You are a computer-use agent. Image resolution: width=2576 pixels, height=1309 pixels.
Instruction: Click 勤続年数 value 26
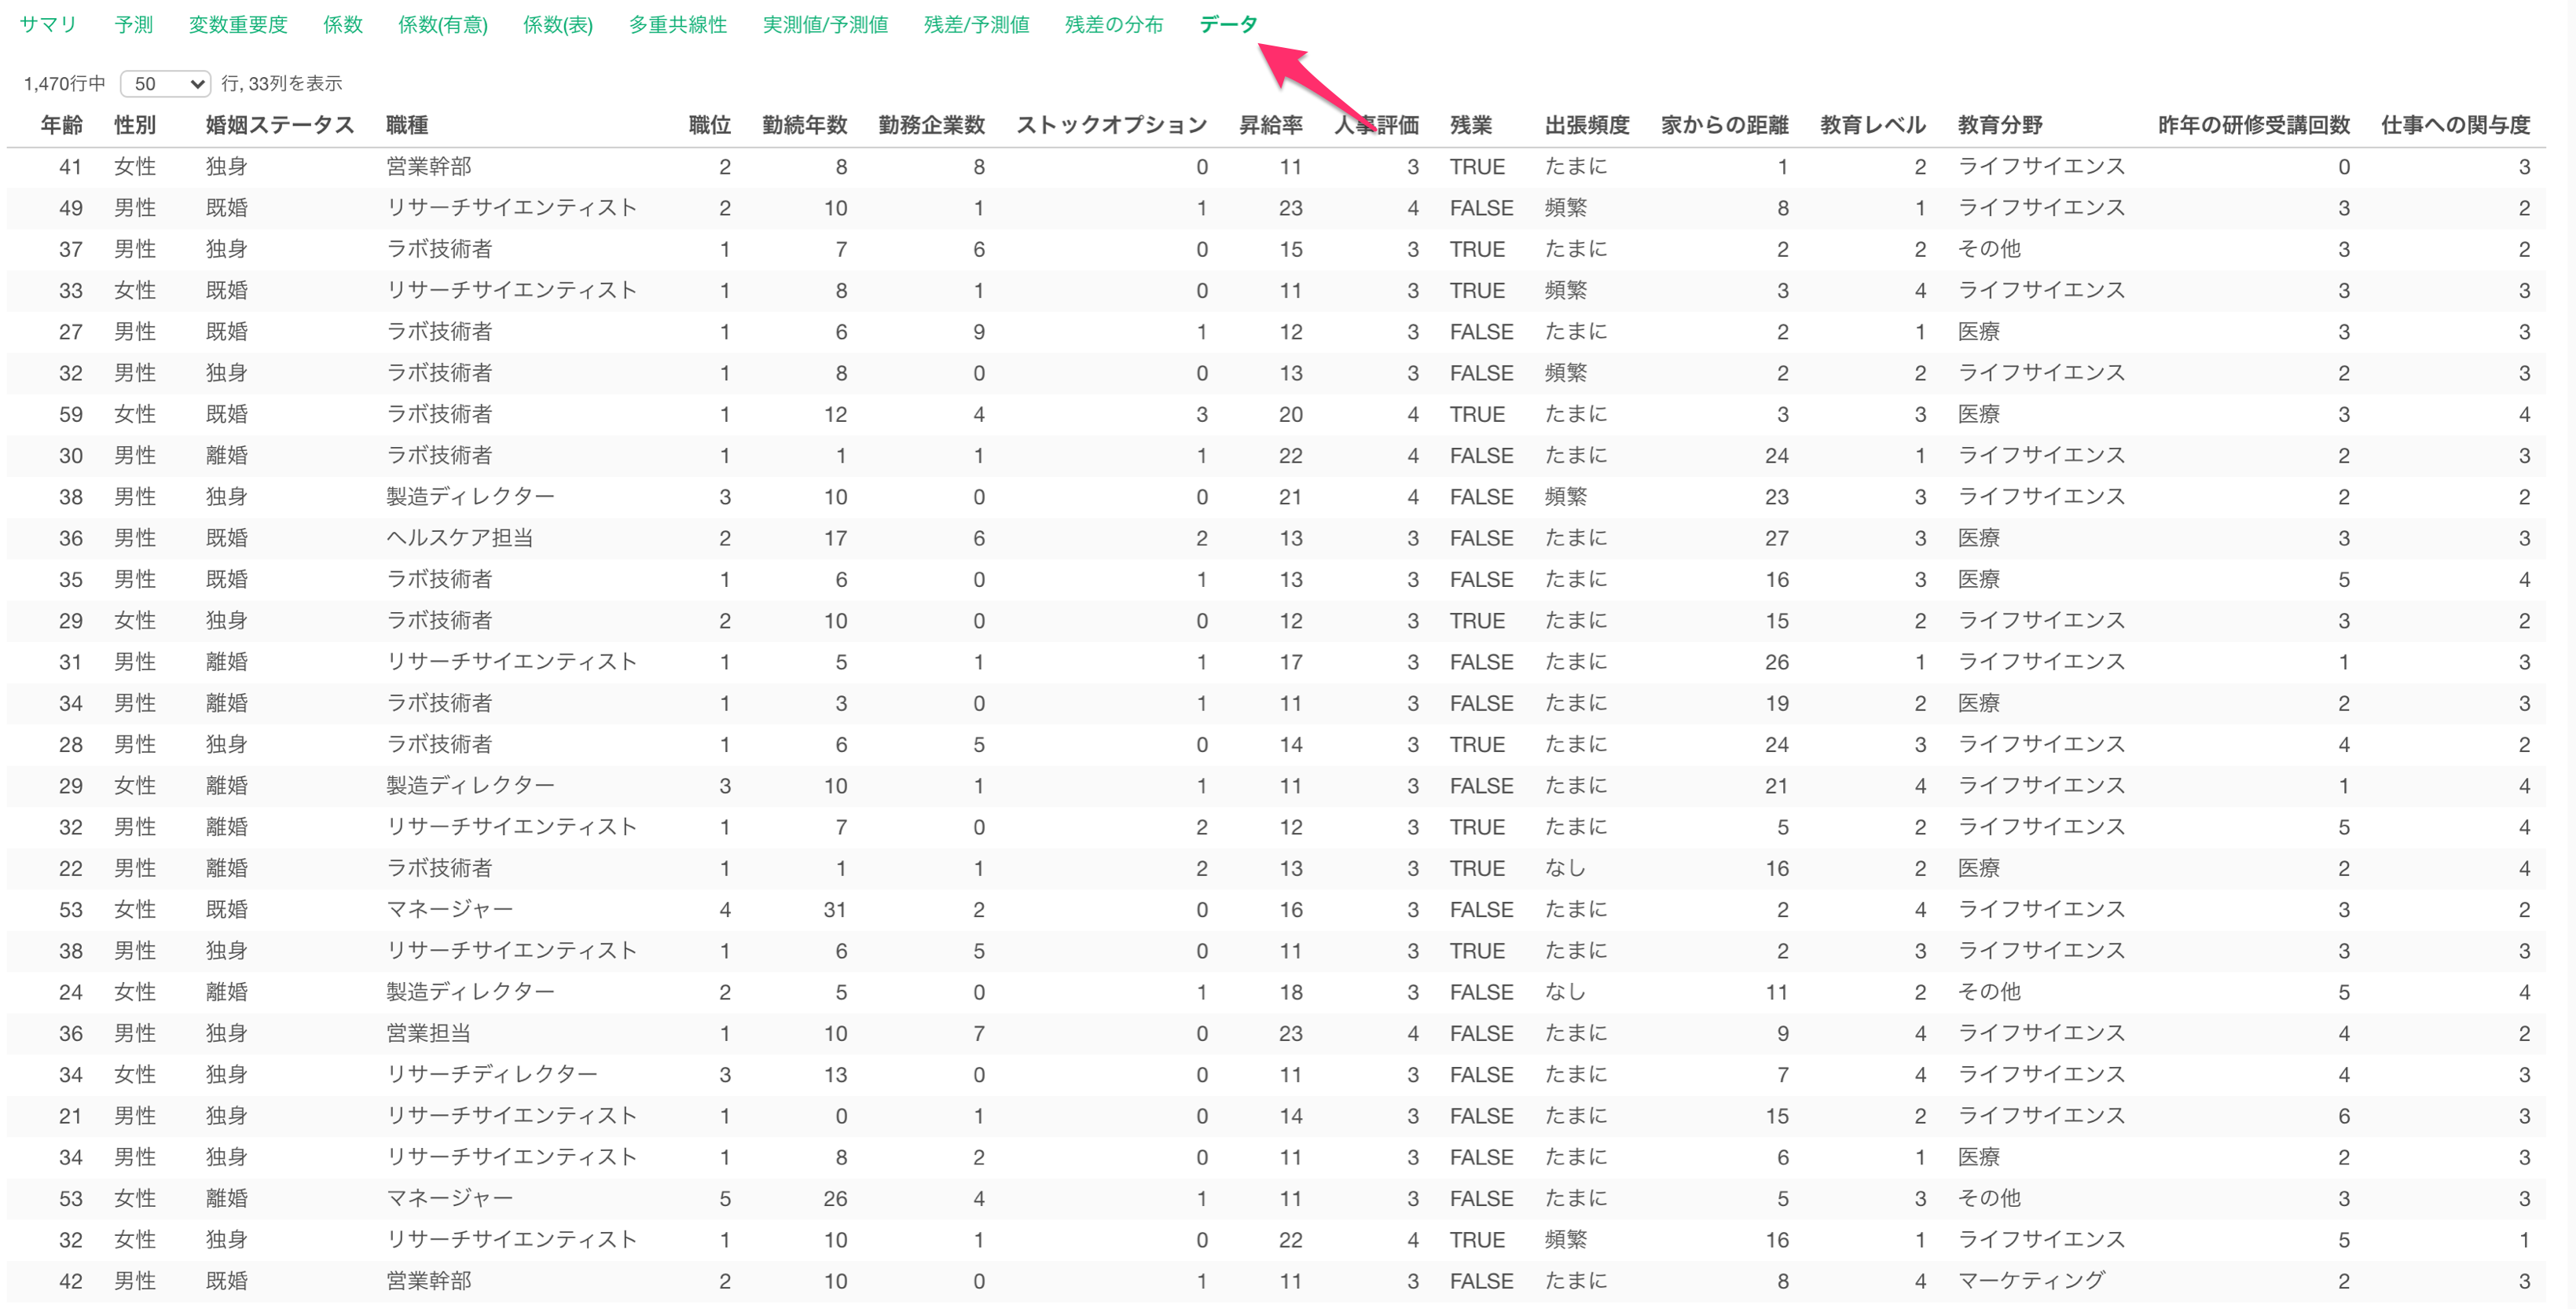[835, 1198]
